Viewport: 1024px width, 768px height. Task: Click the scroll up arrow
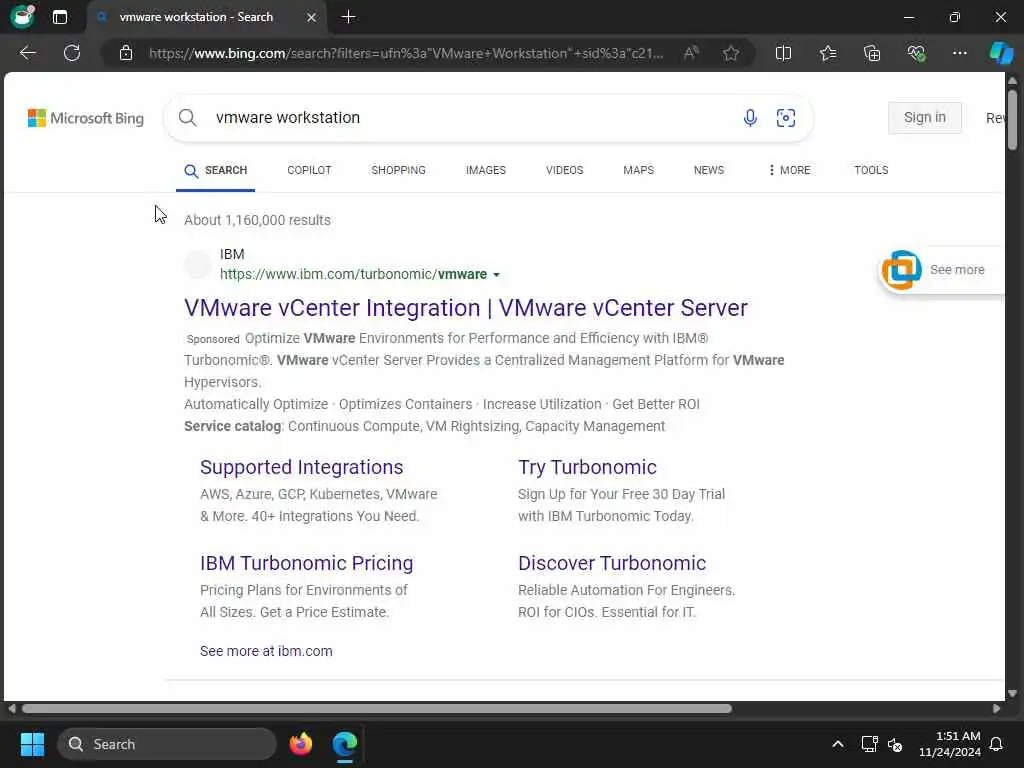click(1012, 80)
